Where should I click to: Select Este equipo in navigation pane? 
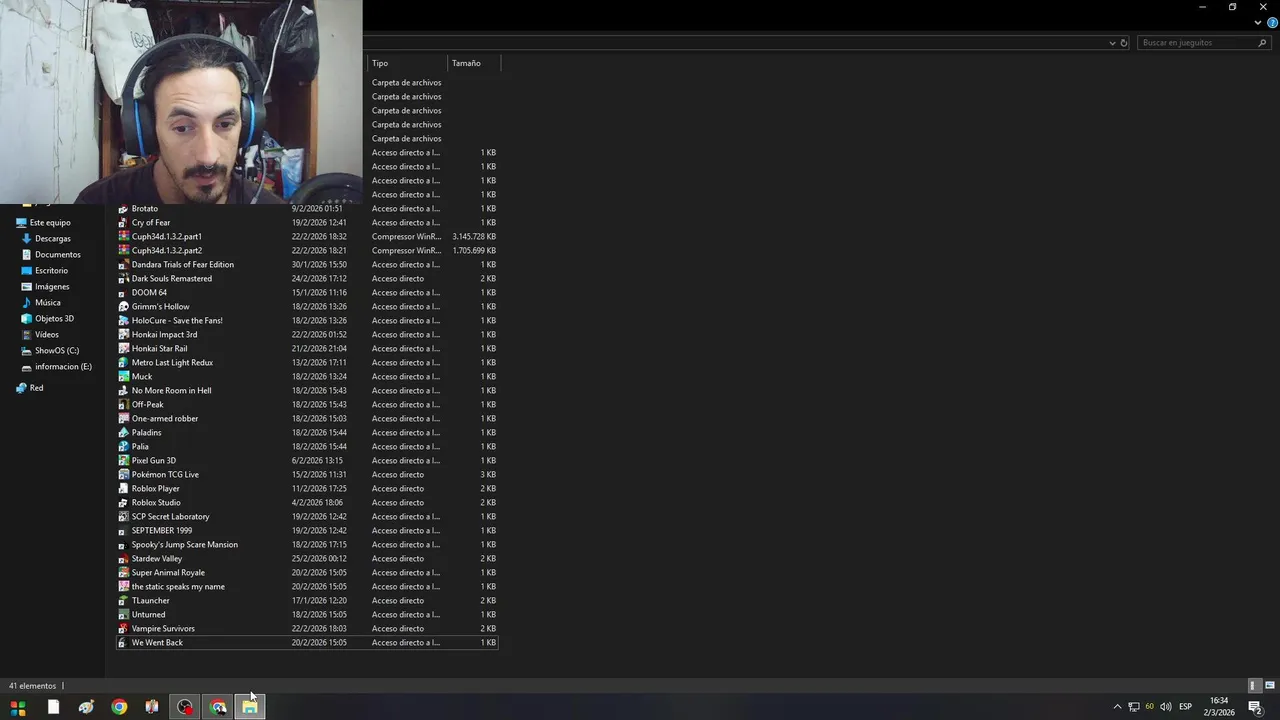[x=50, y=223]
